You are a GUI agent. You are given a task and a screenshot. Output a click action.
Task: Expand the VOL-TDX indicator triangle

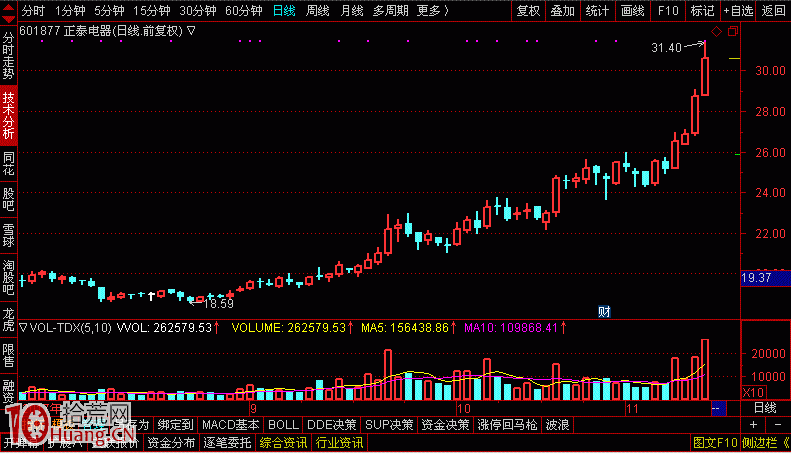(23, 328)
